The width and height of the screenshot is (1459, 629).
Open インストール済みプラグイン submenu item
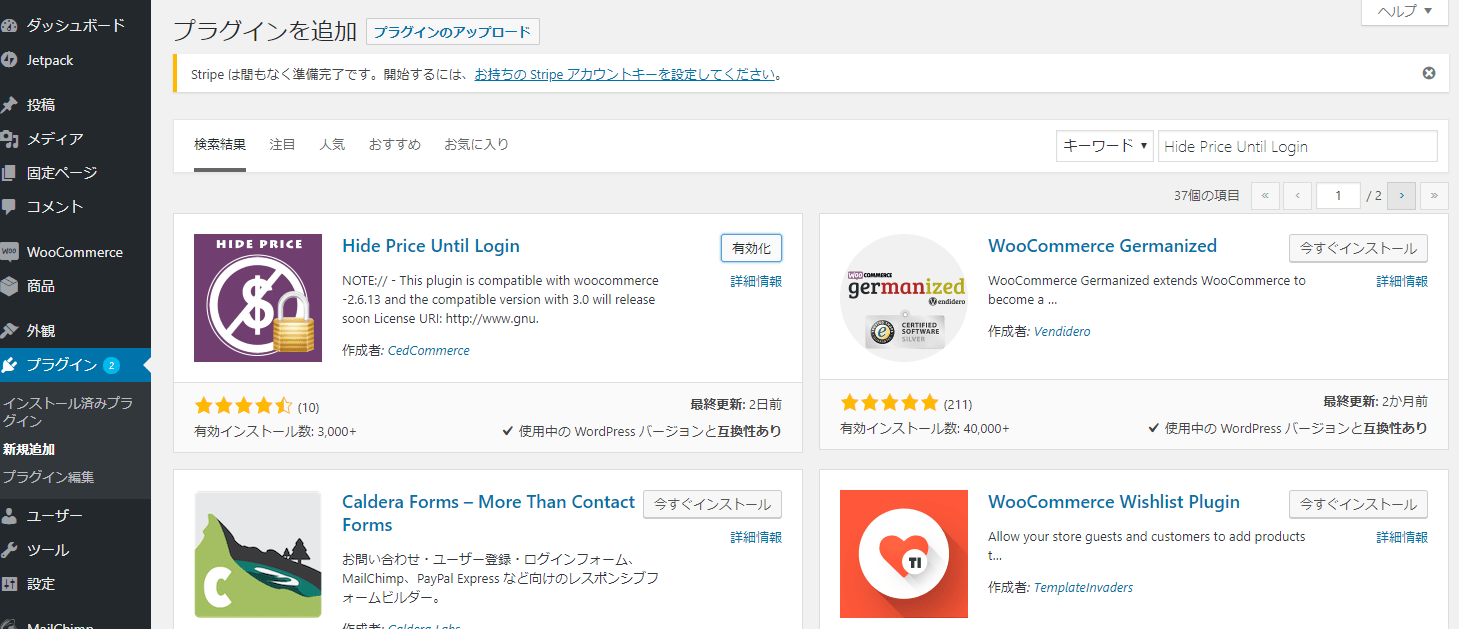(x=68, y=412)
